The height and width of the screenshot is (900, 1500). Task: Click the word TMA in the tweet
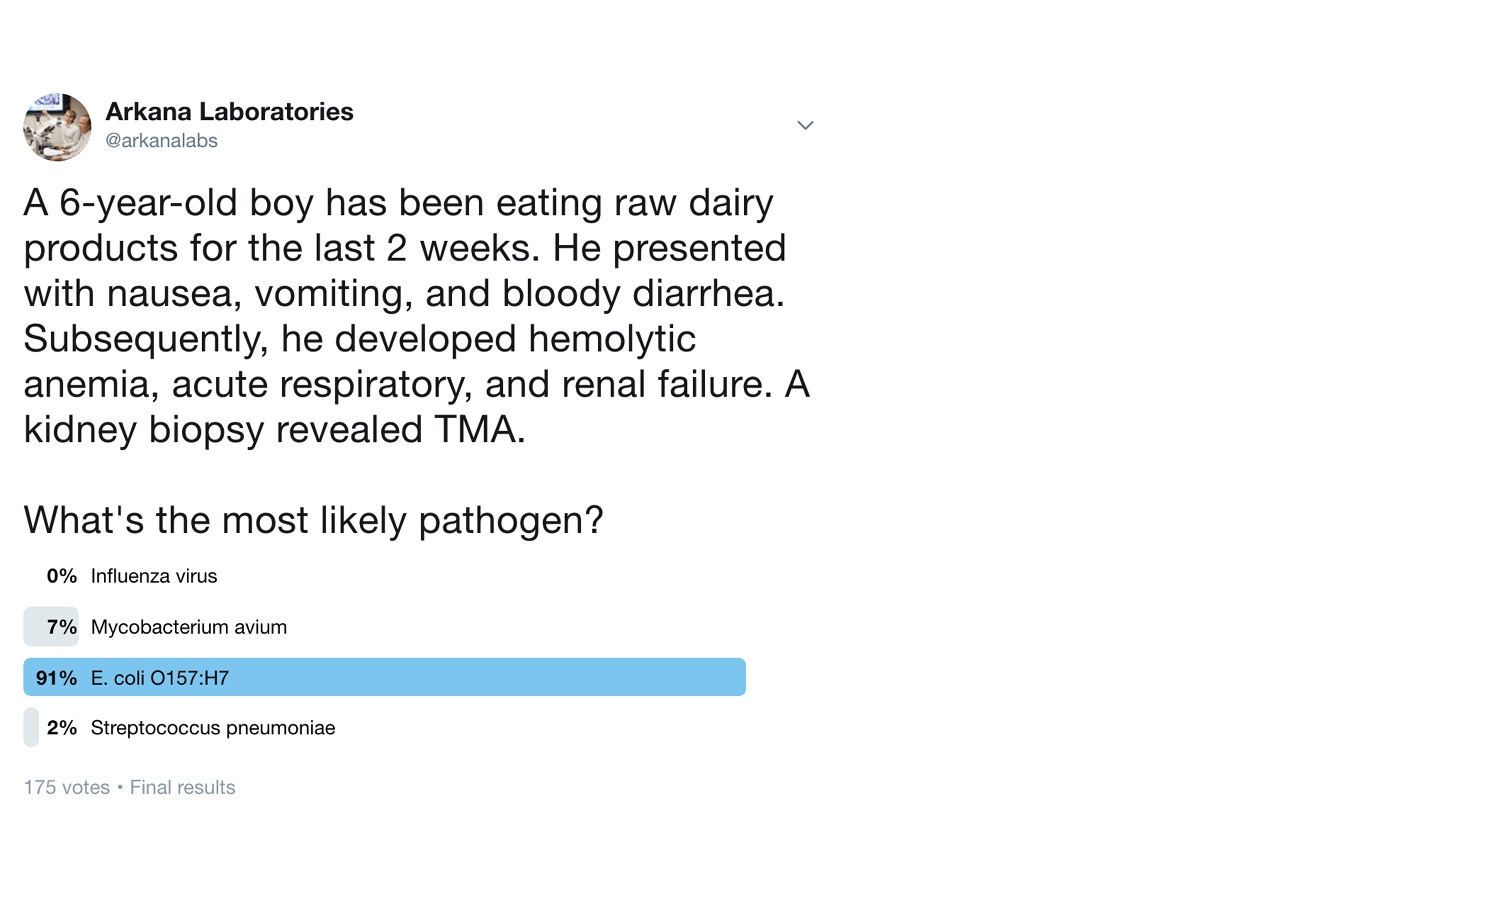click(x=479, y=430)
